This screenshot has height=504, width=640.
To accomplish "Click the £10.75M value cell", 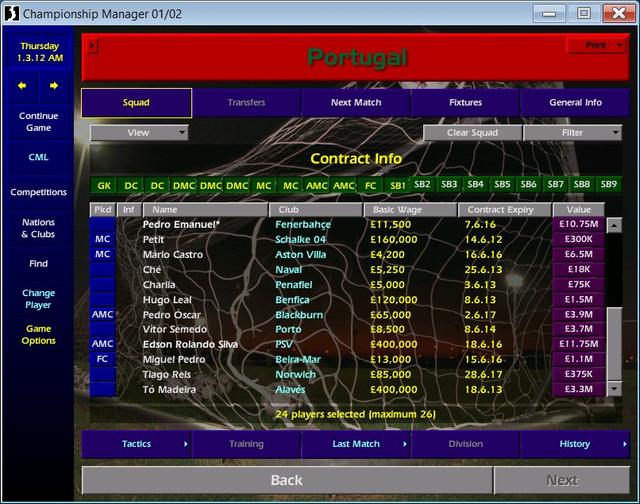I will click(x=578, y=224).
